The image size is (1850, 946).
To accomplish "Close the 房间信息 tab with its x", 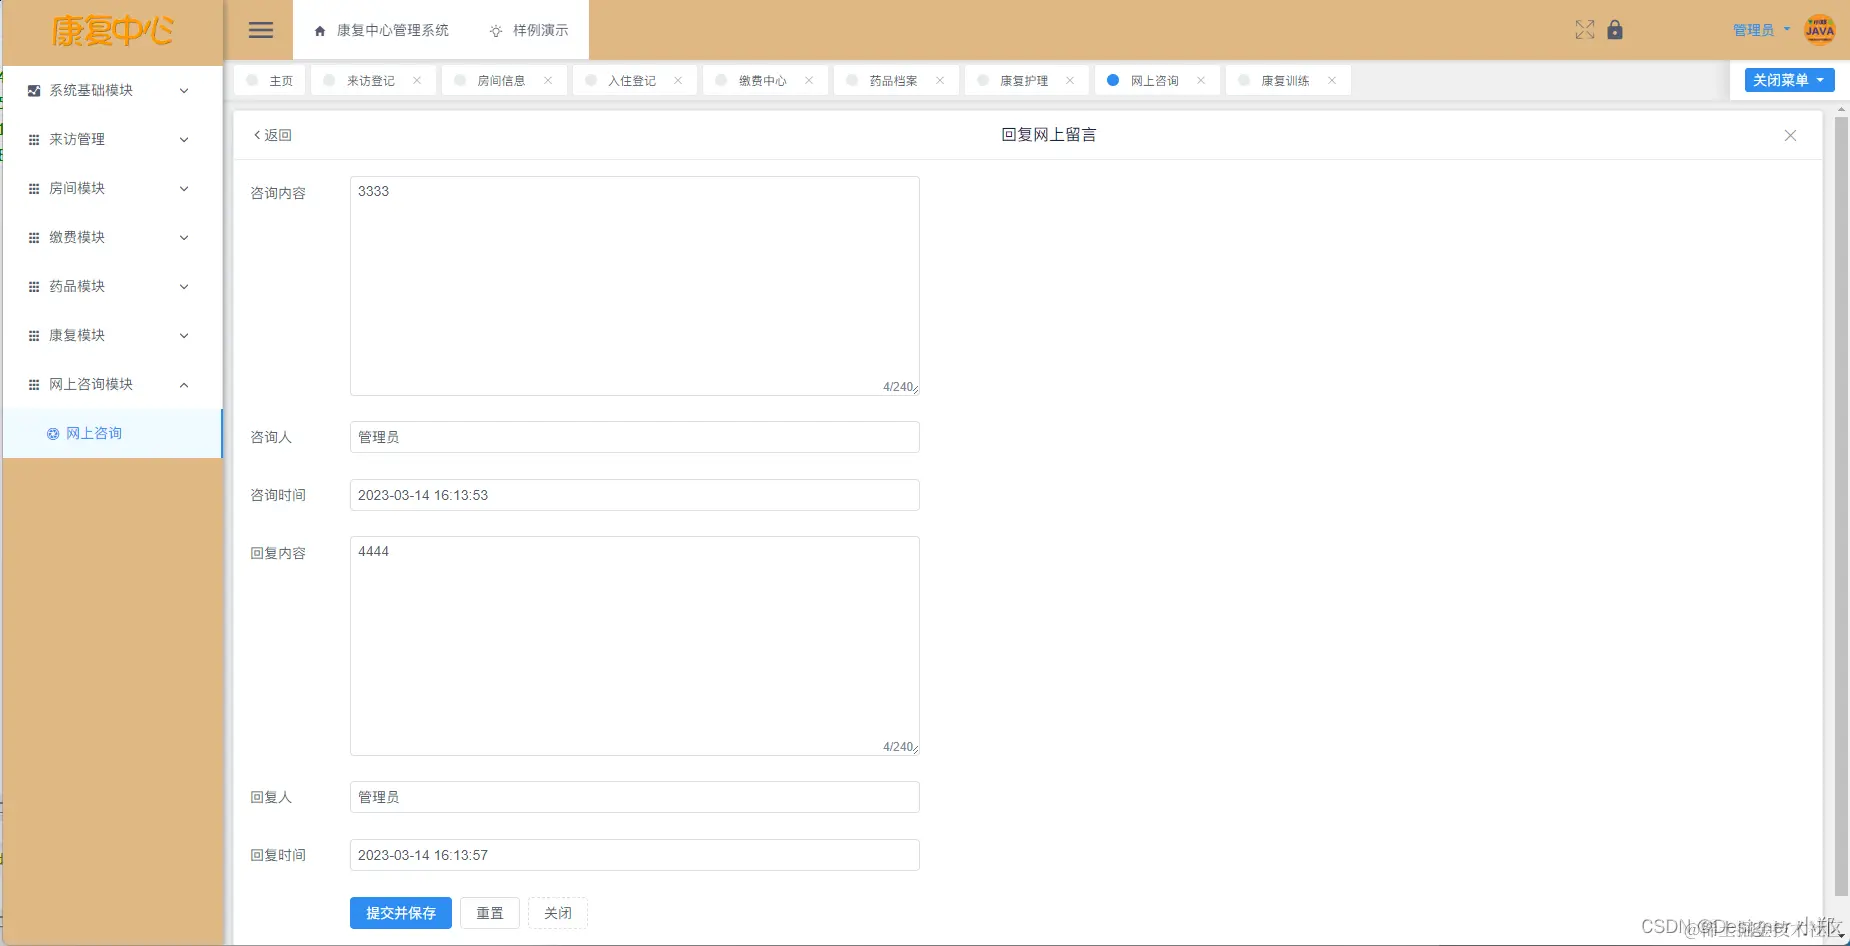I will pyautogui.click(x=548, y=80).
